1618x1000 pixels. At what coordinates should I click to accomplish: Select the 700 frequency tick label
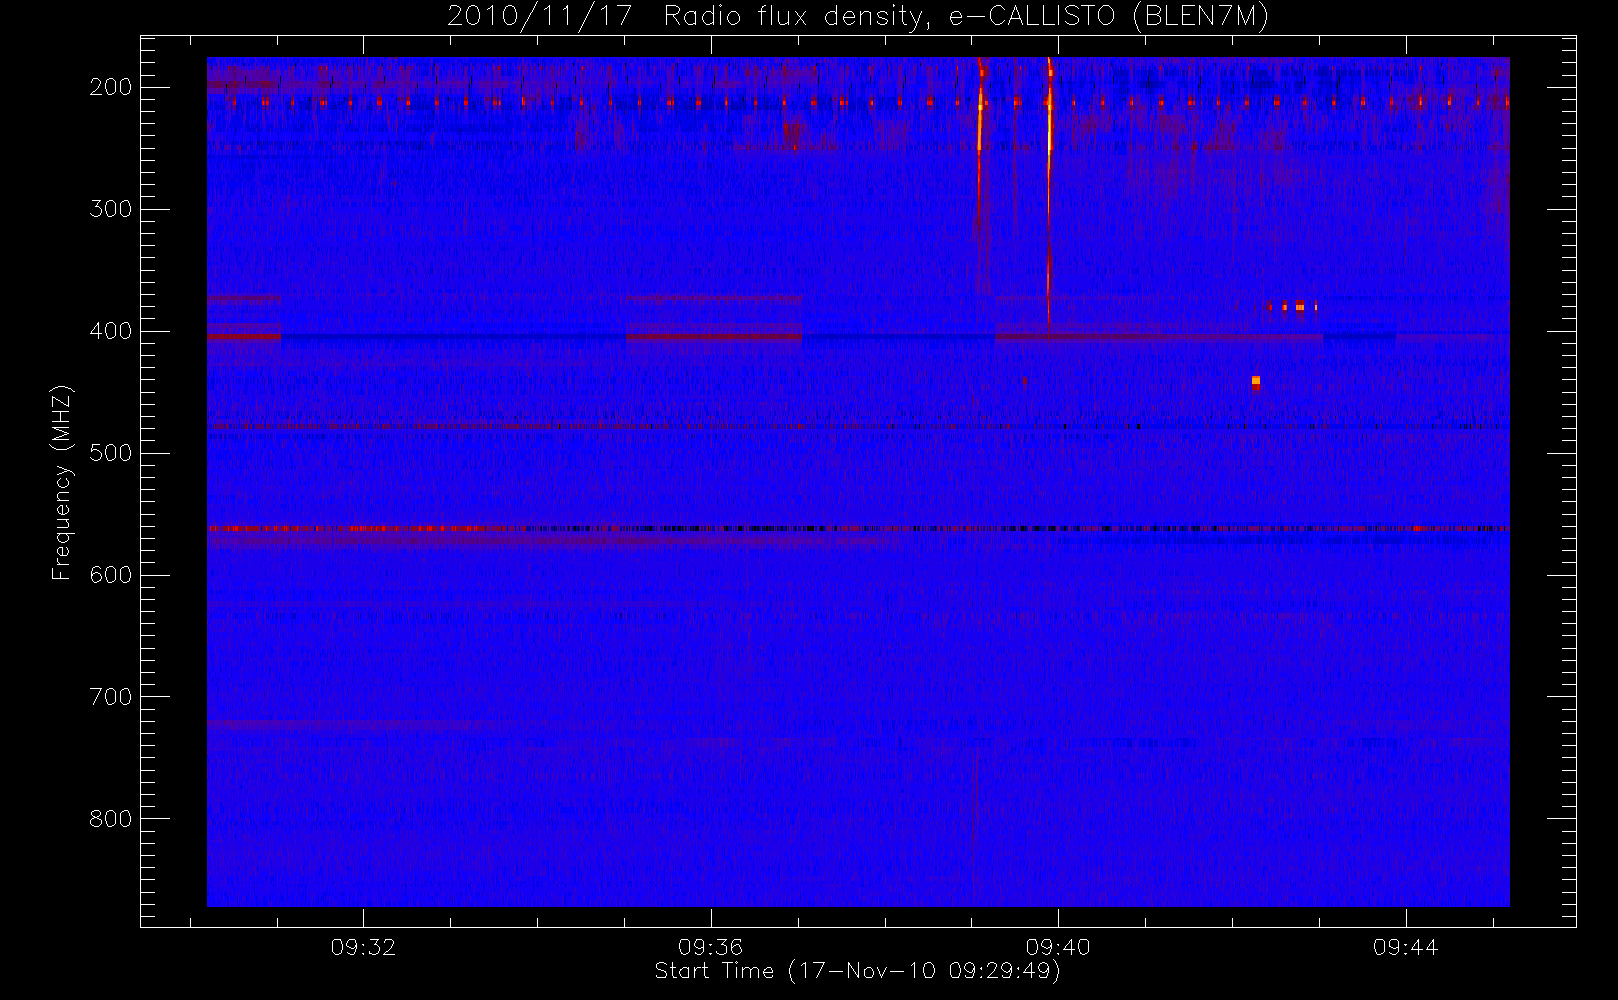click(111, 697)
